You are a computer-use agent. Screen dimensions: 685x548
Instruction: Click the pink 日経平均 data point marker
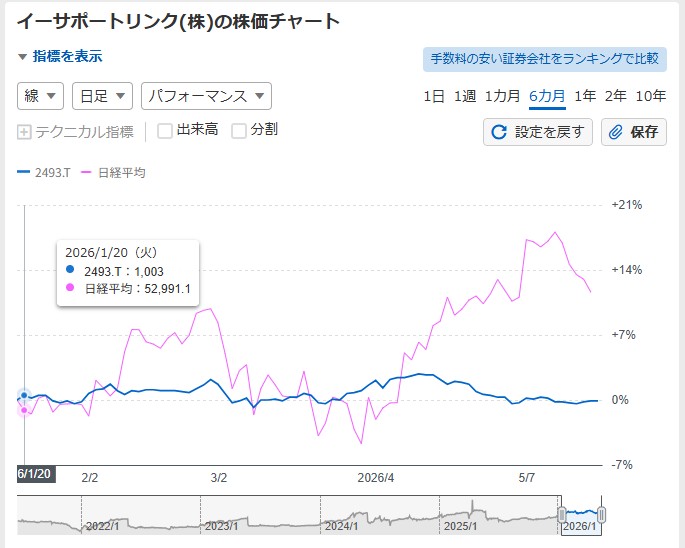[x=24, y=410]
